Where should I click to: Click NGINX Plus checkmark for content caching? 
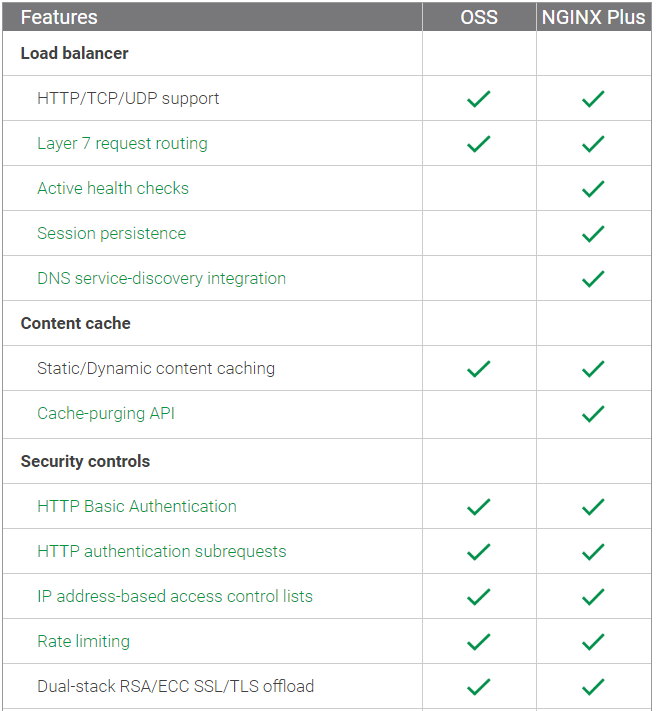coord(593,369)
